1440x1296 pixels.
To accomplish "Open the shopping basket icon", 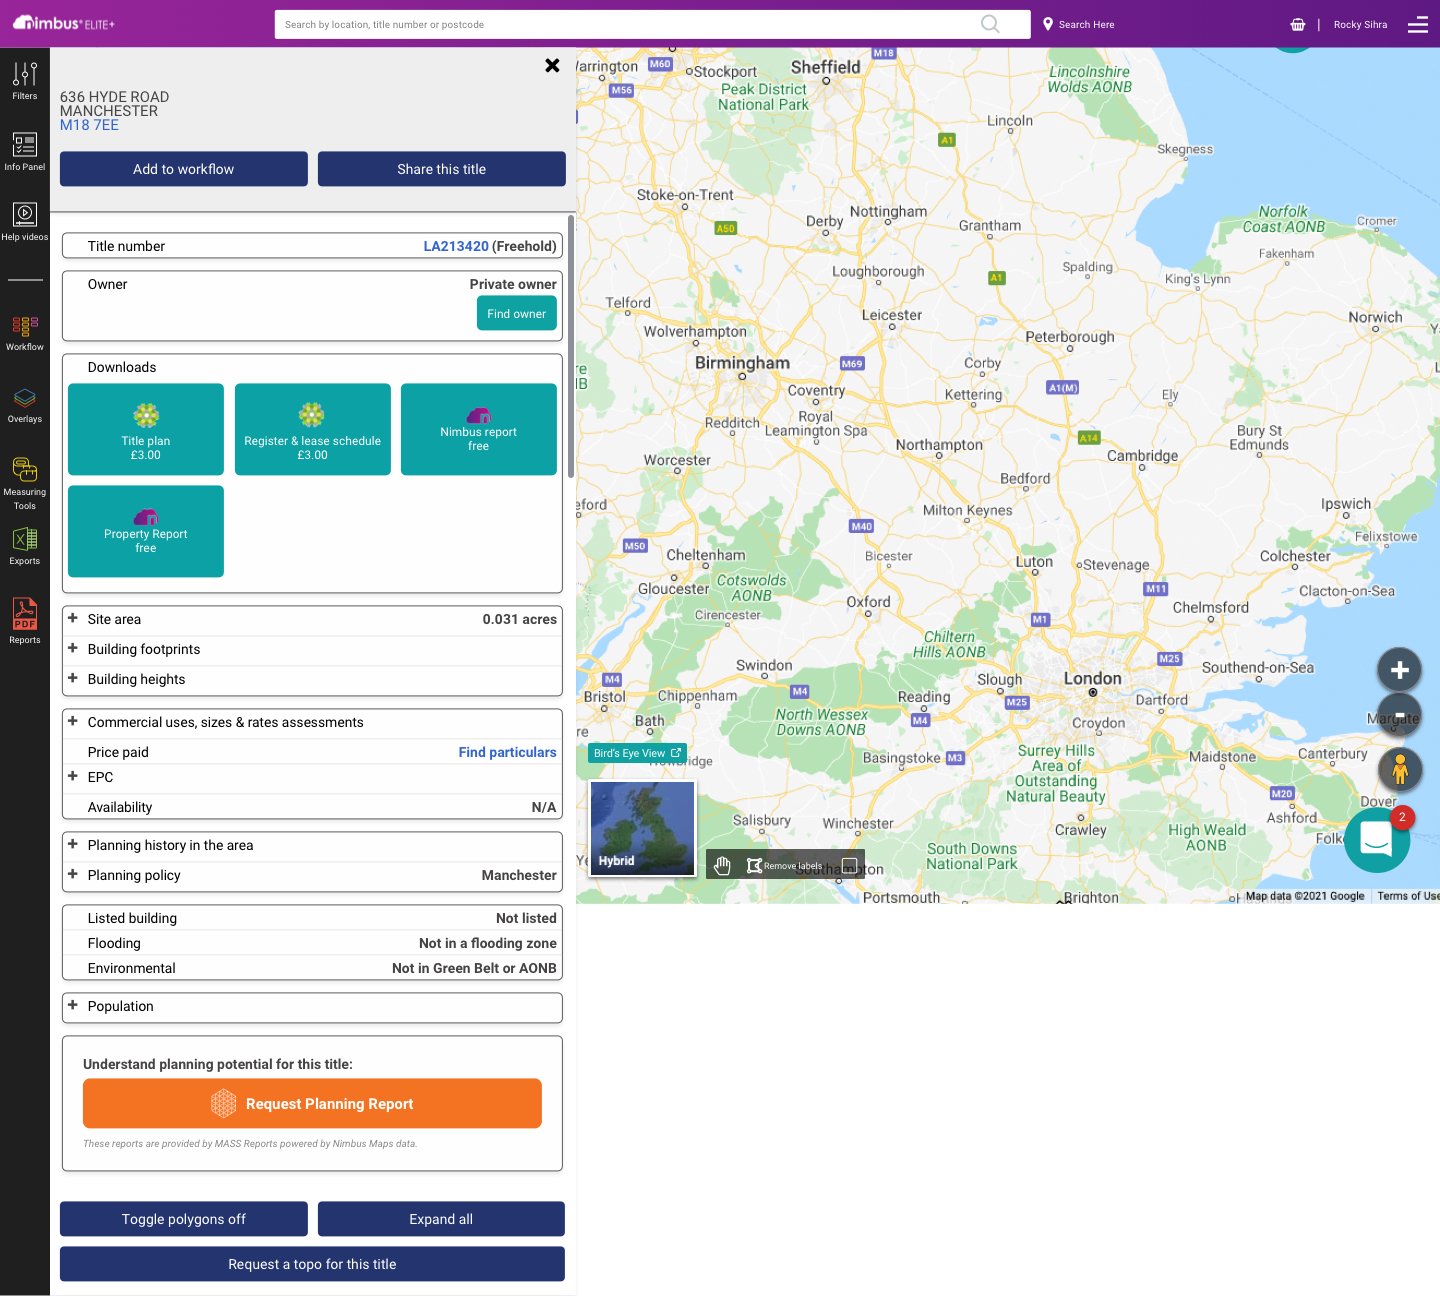I will pyautogui.click(x=1298, y=24).
